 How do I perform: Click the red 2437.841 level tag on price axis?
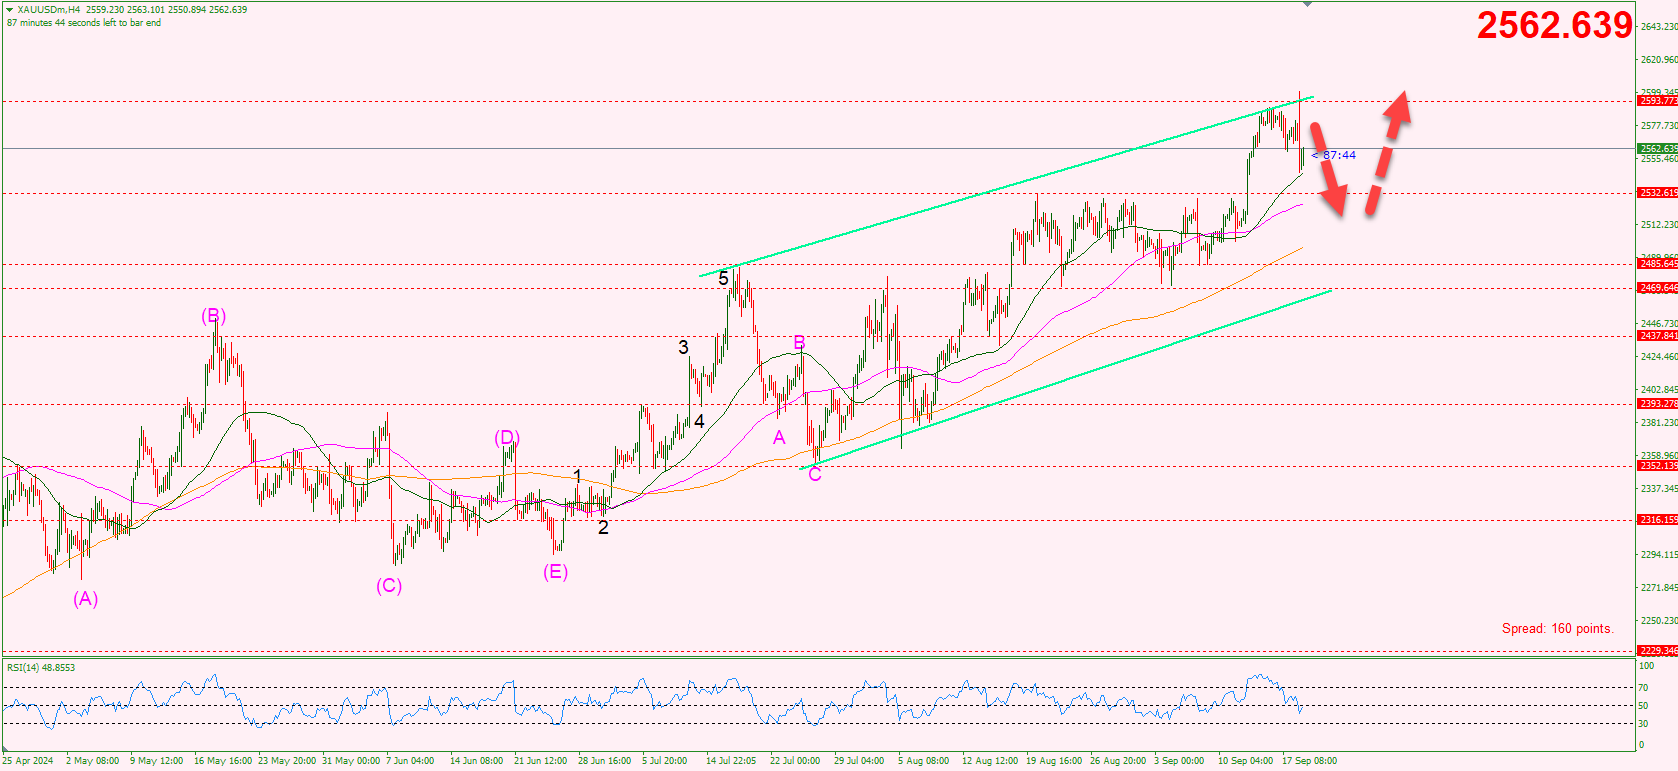coord(1658,336)
